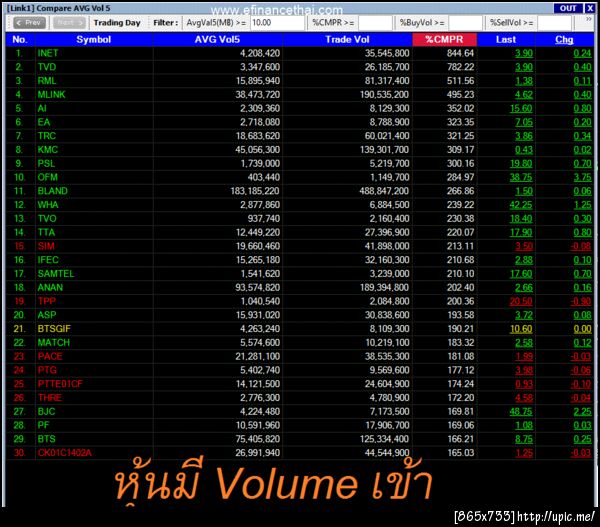Select the BLAND symbol
Viewport: 600px width, 527px height.
(x=52, y=191)
